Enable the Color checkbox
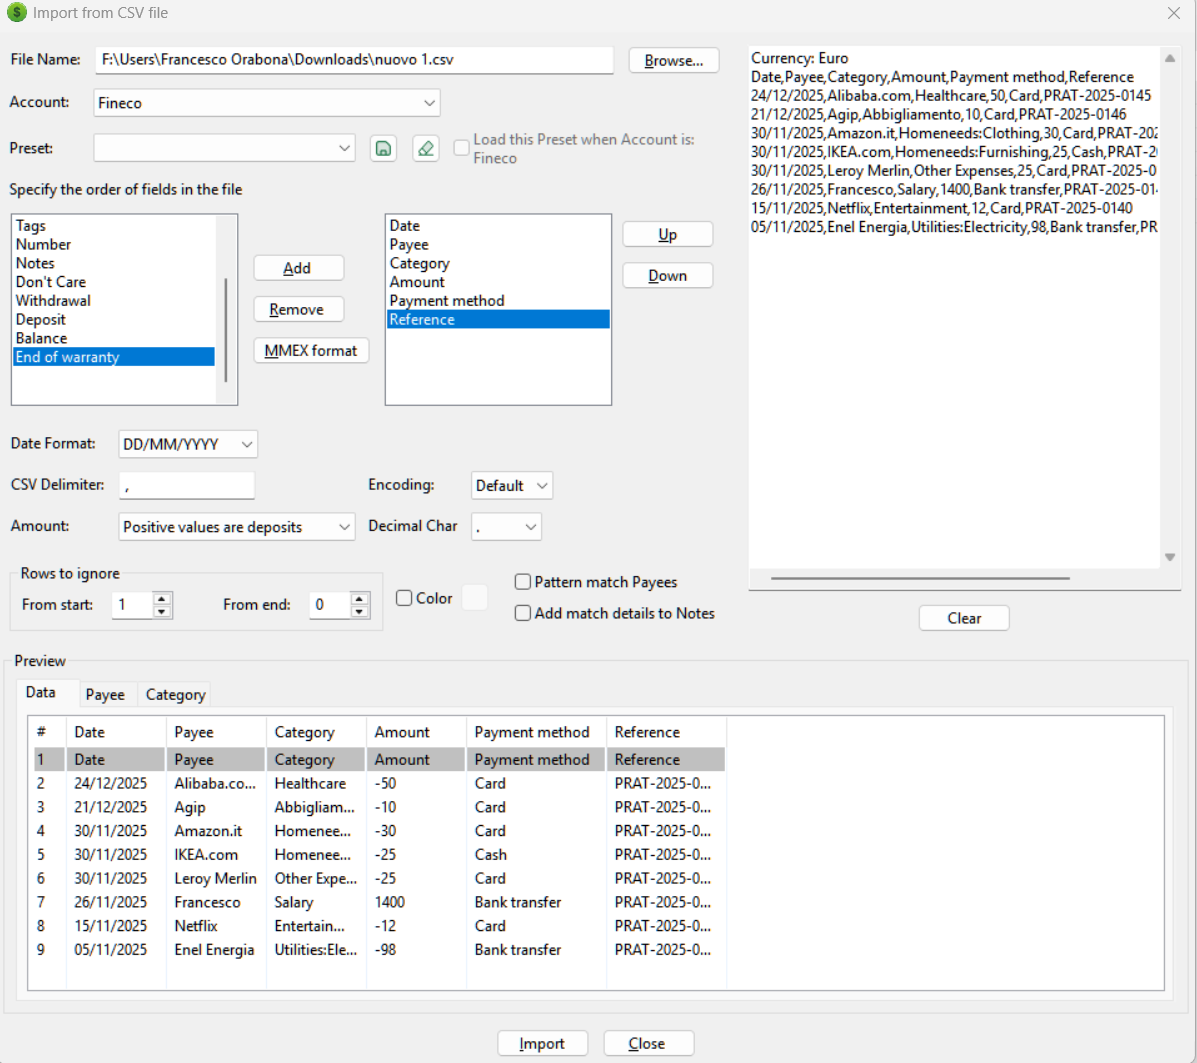This screenshot has height=1063, width=1197. pyautogui.click(x=404, y=598)
